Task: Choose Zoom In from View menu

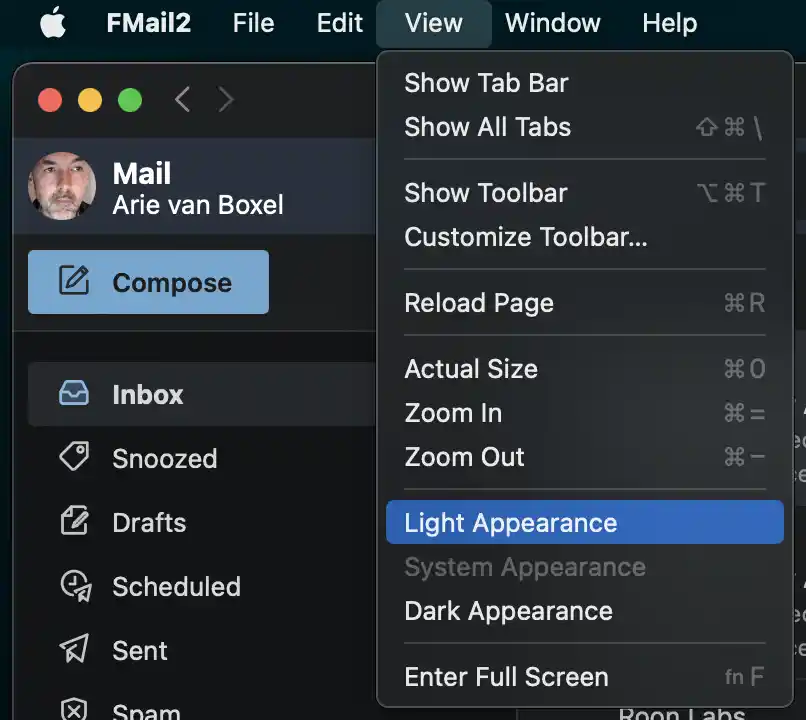Action: coord(584,413)
